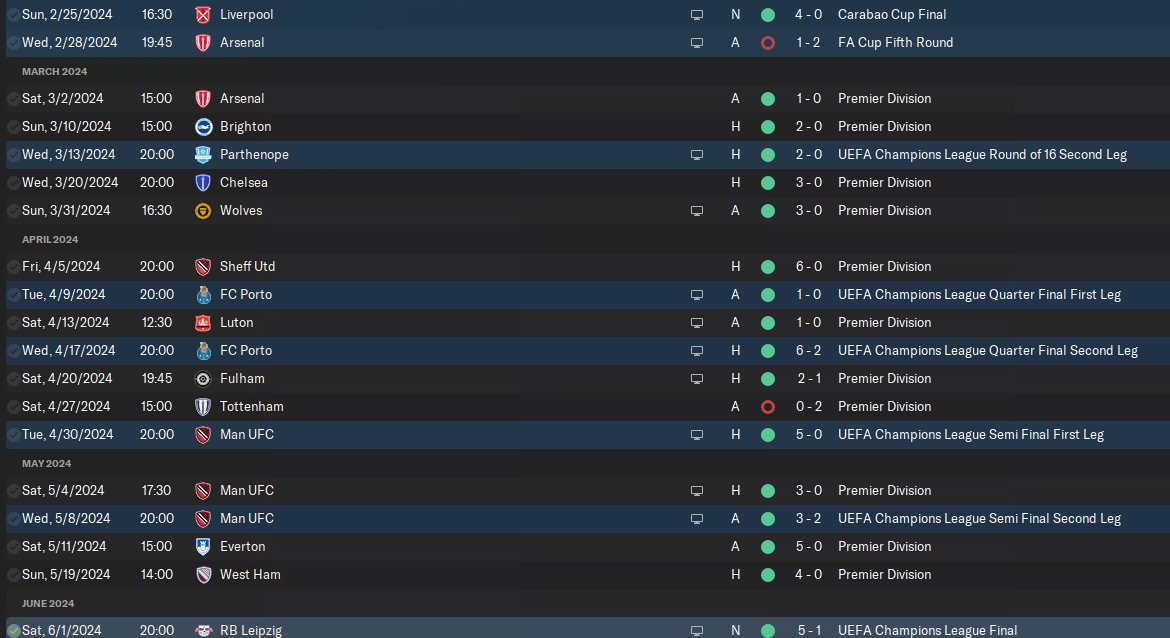Viewport: 1170px width, 638px height.
Task: Open the Chelsea team link
Action: (243, 183)
